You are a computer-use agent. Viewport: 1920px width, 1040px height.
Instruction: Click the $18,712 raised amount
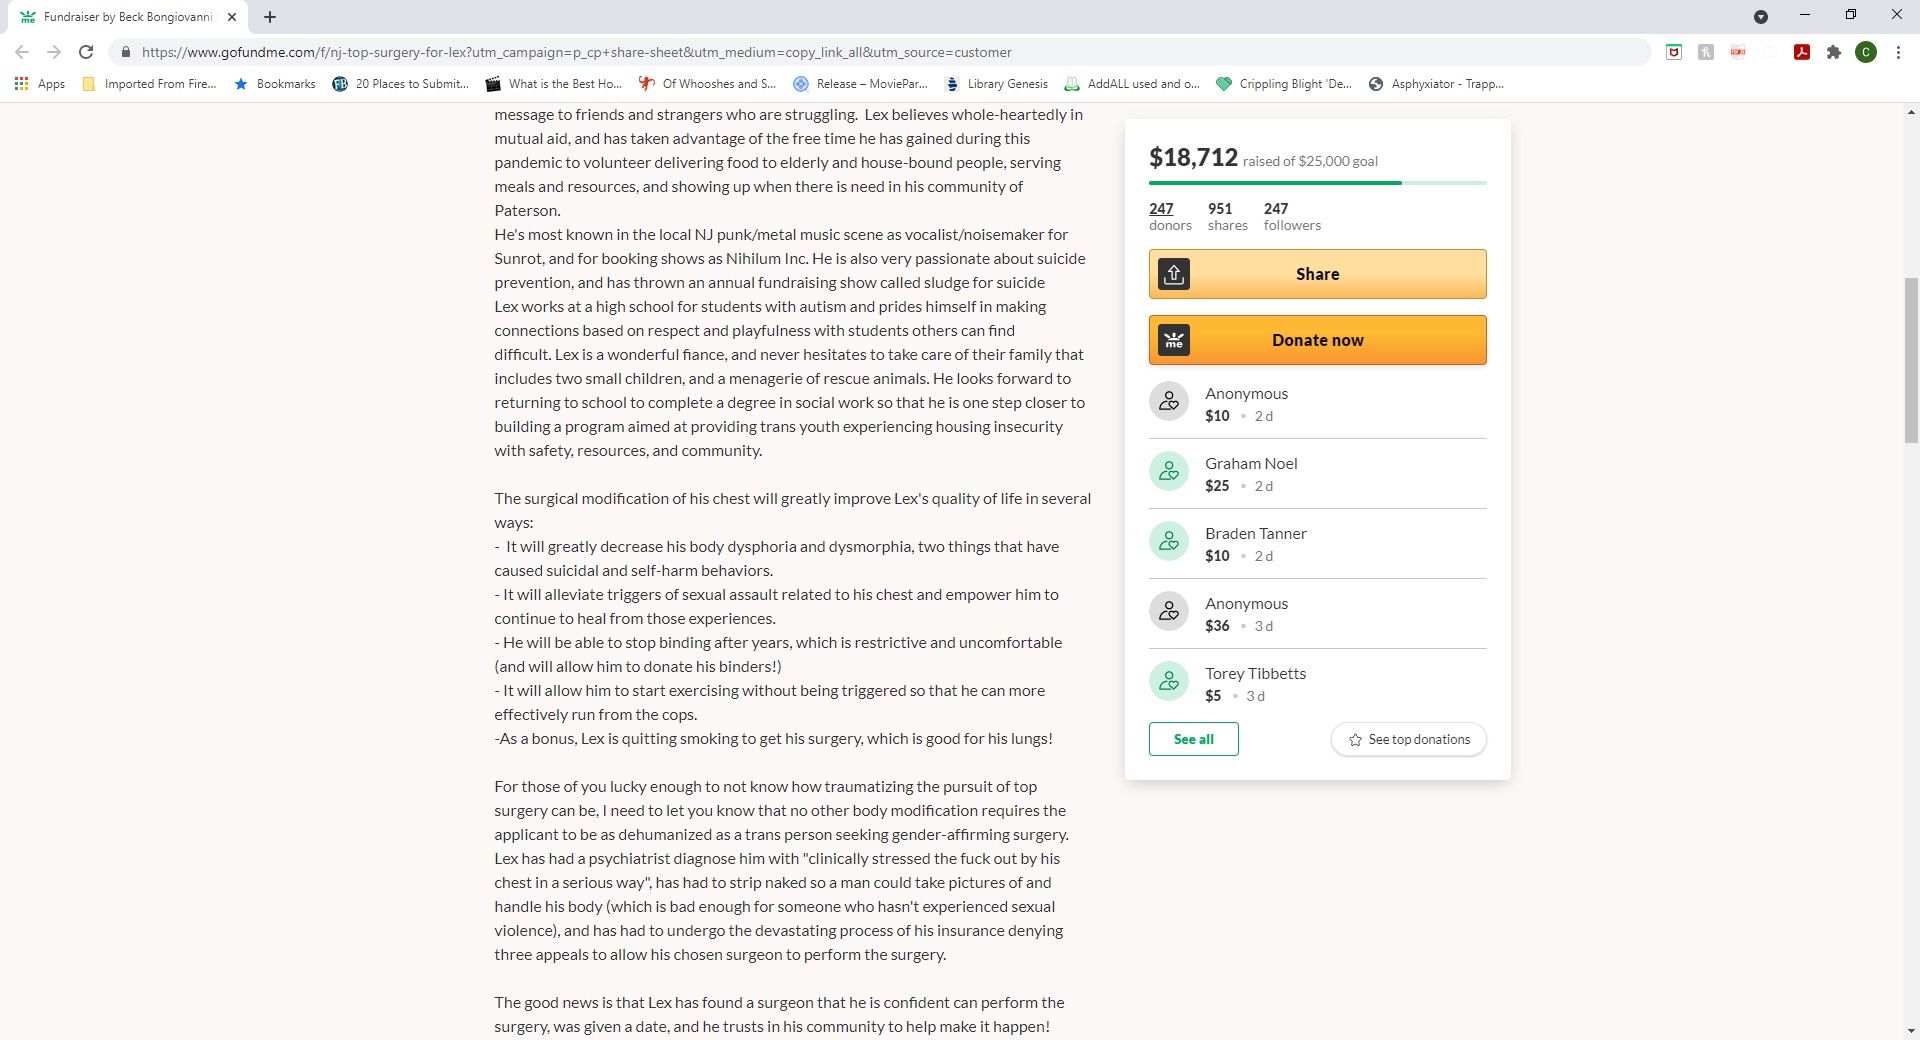[1193, 157]
